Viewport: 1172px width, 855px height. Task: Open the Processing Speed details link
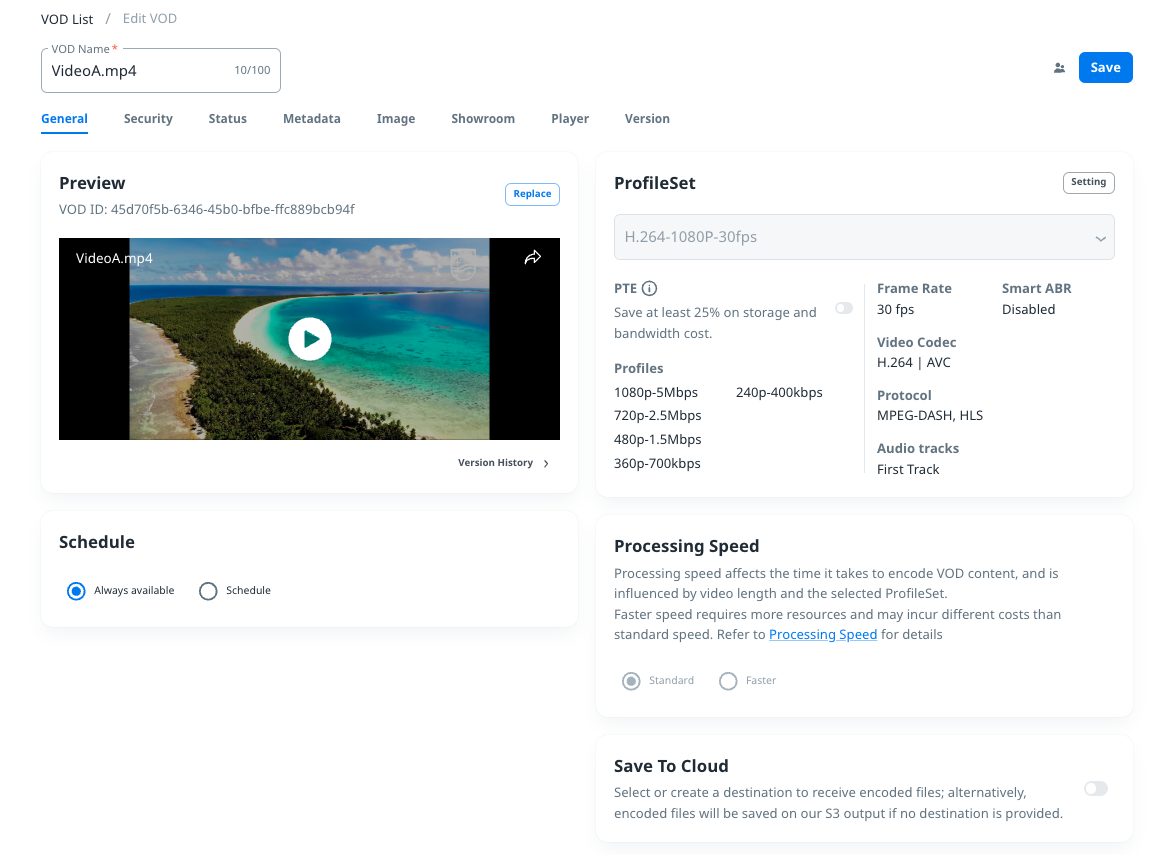pos(822,635)
